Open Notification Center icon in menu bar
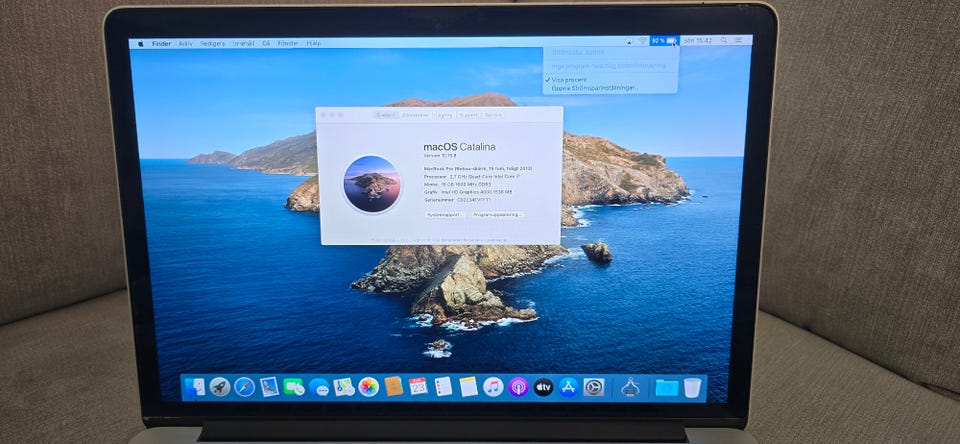This screenshot has height=444, width=960. point(740,40)
